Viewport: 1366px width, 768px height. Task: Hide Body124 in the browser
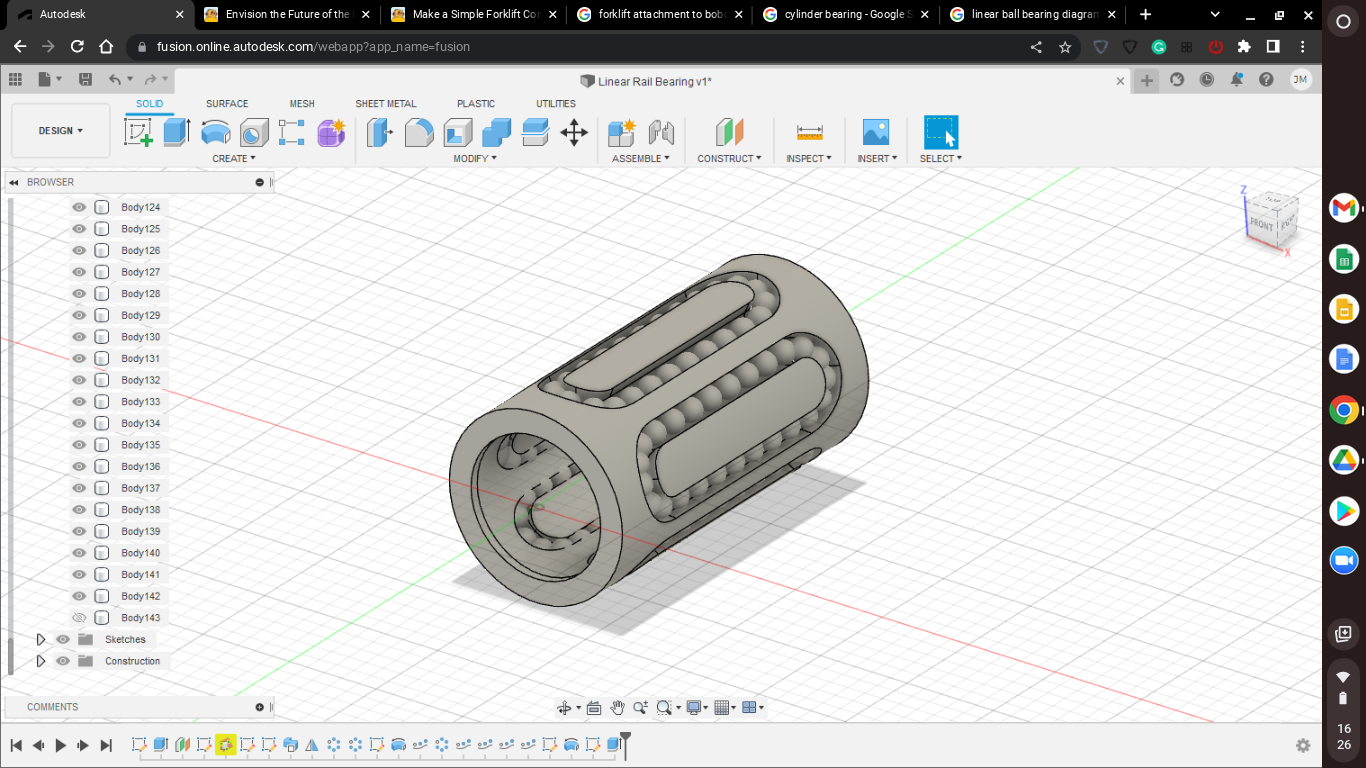click(x=78, y=207)
